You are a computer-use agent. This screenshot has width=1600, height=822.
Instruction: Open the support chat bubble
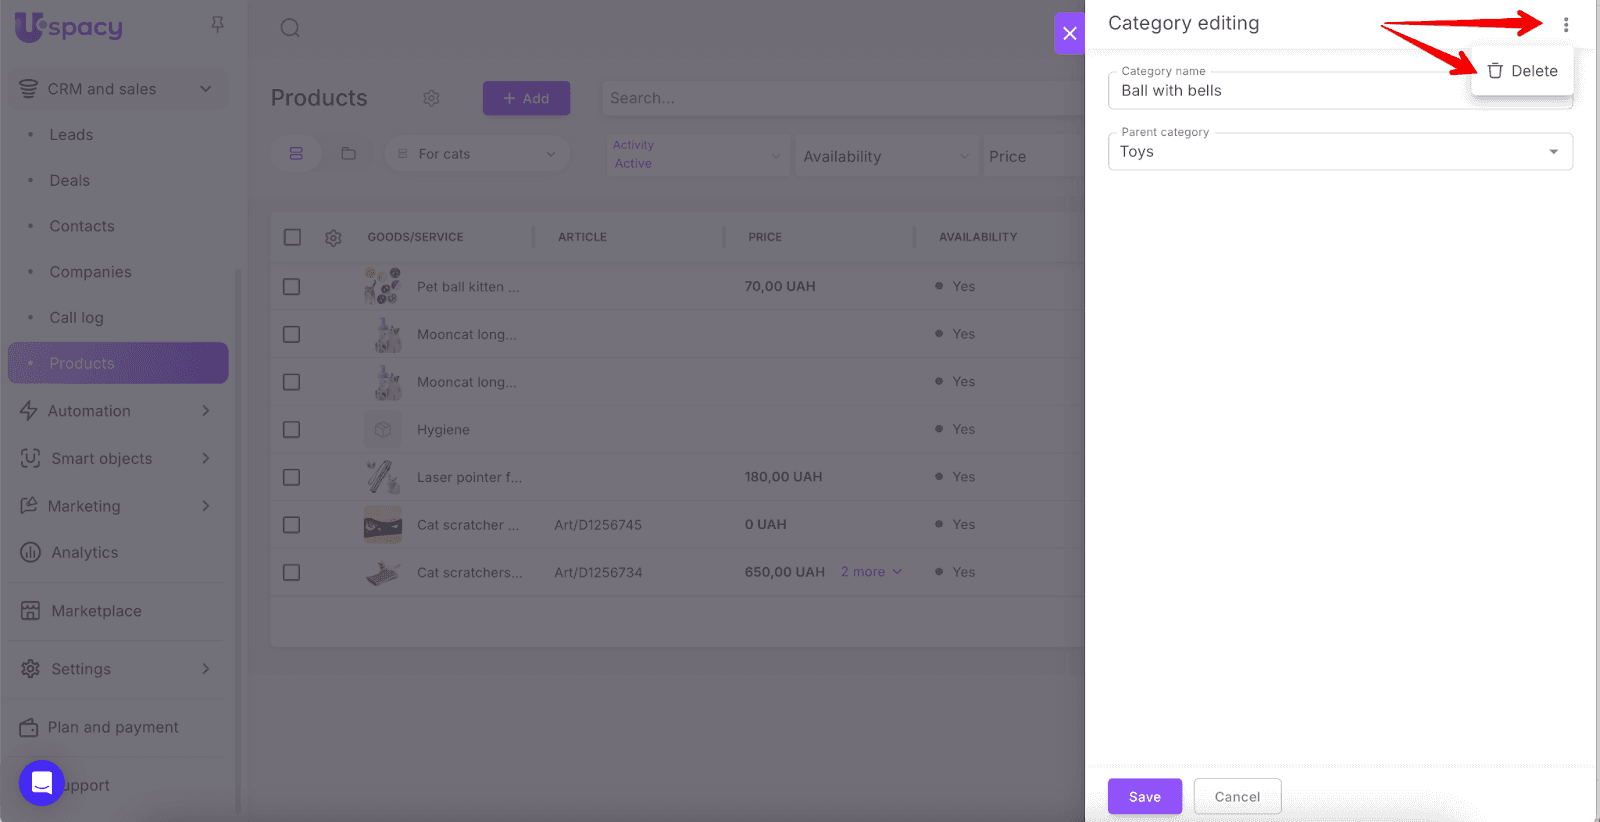point(42,783)
